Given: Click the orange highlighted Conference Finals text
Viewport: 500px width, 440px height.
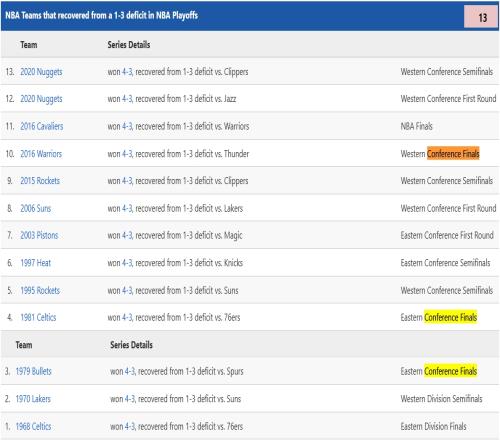Looking at the screenshot, I should [453, 154].
